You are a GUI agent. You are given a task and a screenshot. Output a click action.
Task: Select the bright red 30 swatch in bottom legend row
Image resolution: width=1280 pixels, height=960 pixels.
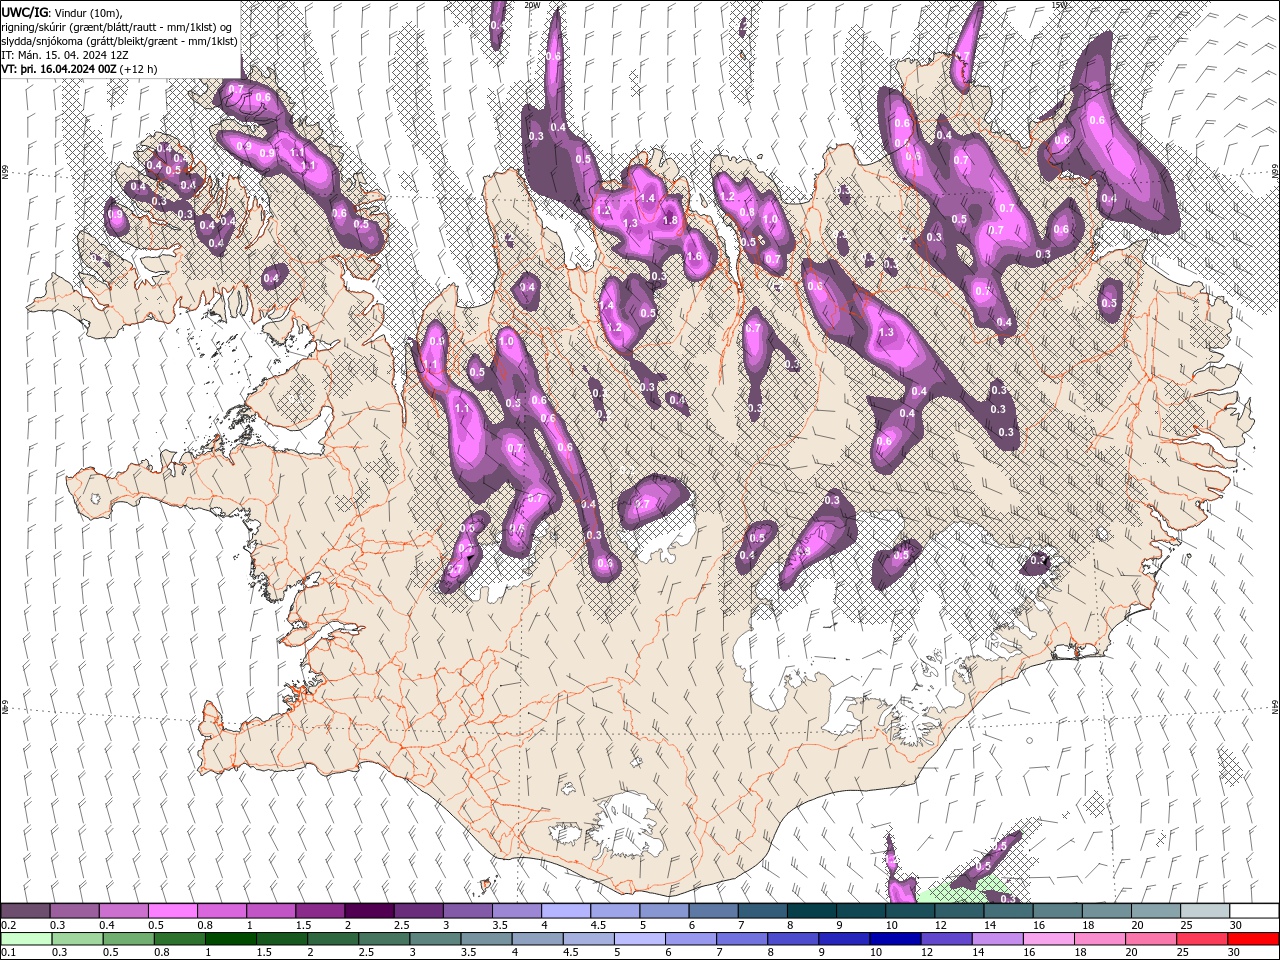pyautogui.click(x=1254, y=939)
